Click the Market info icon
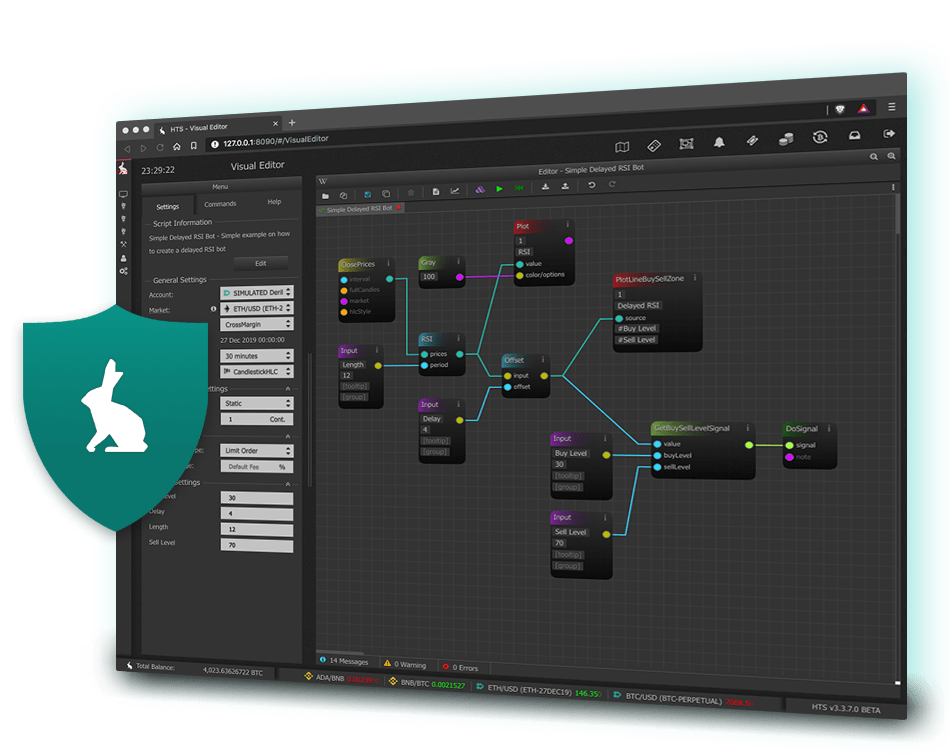 [x=213, y=309]
